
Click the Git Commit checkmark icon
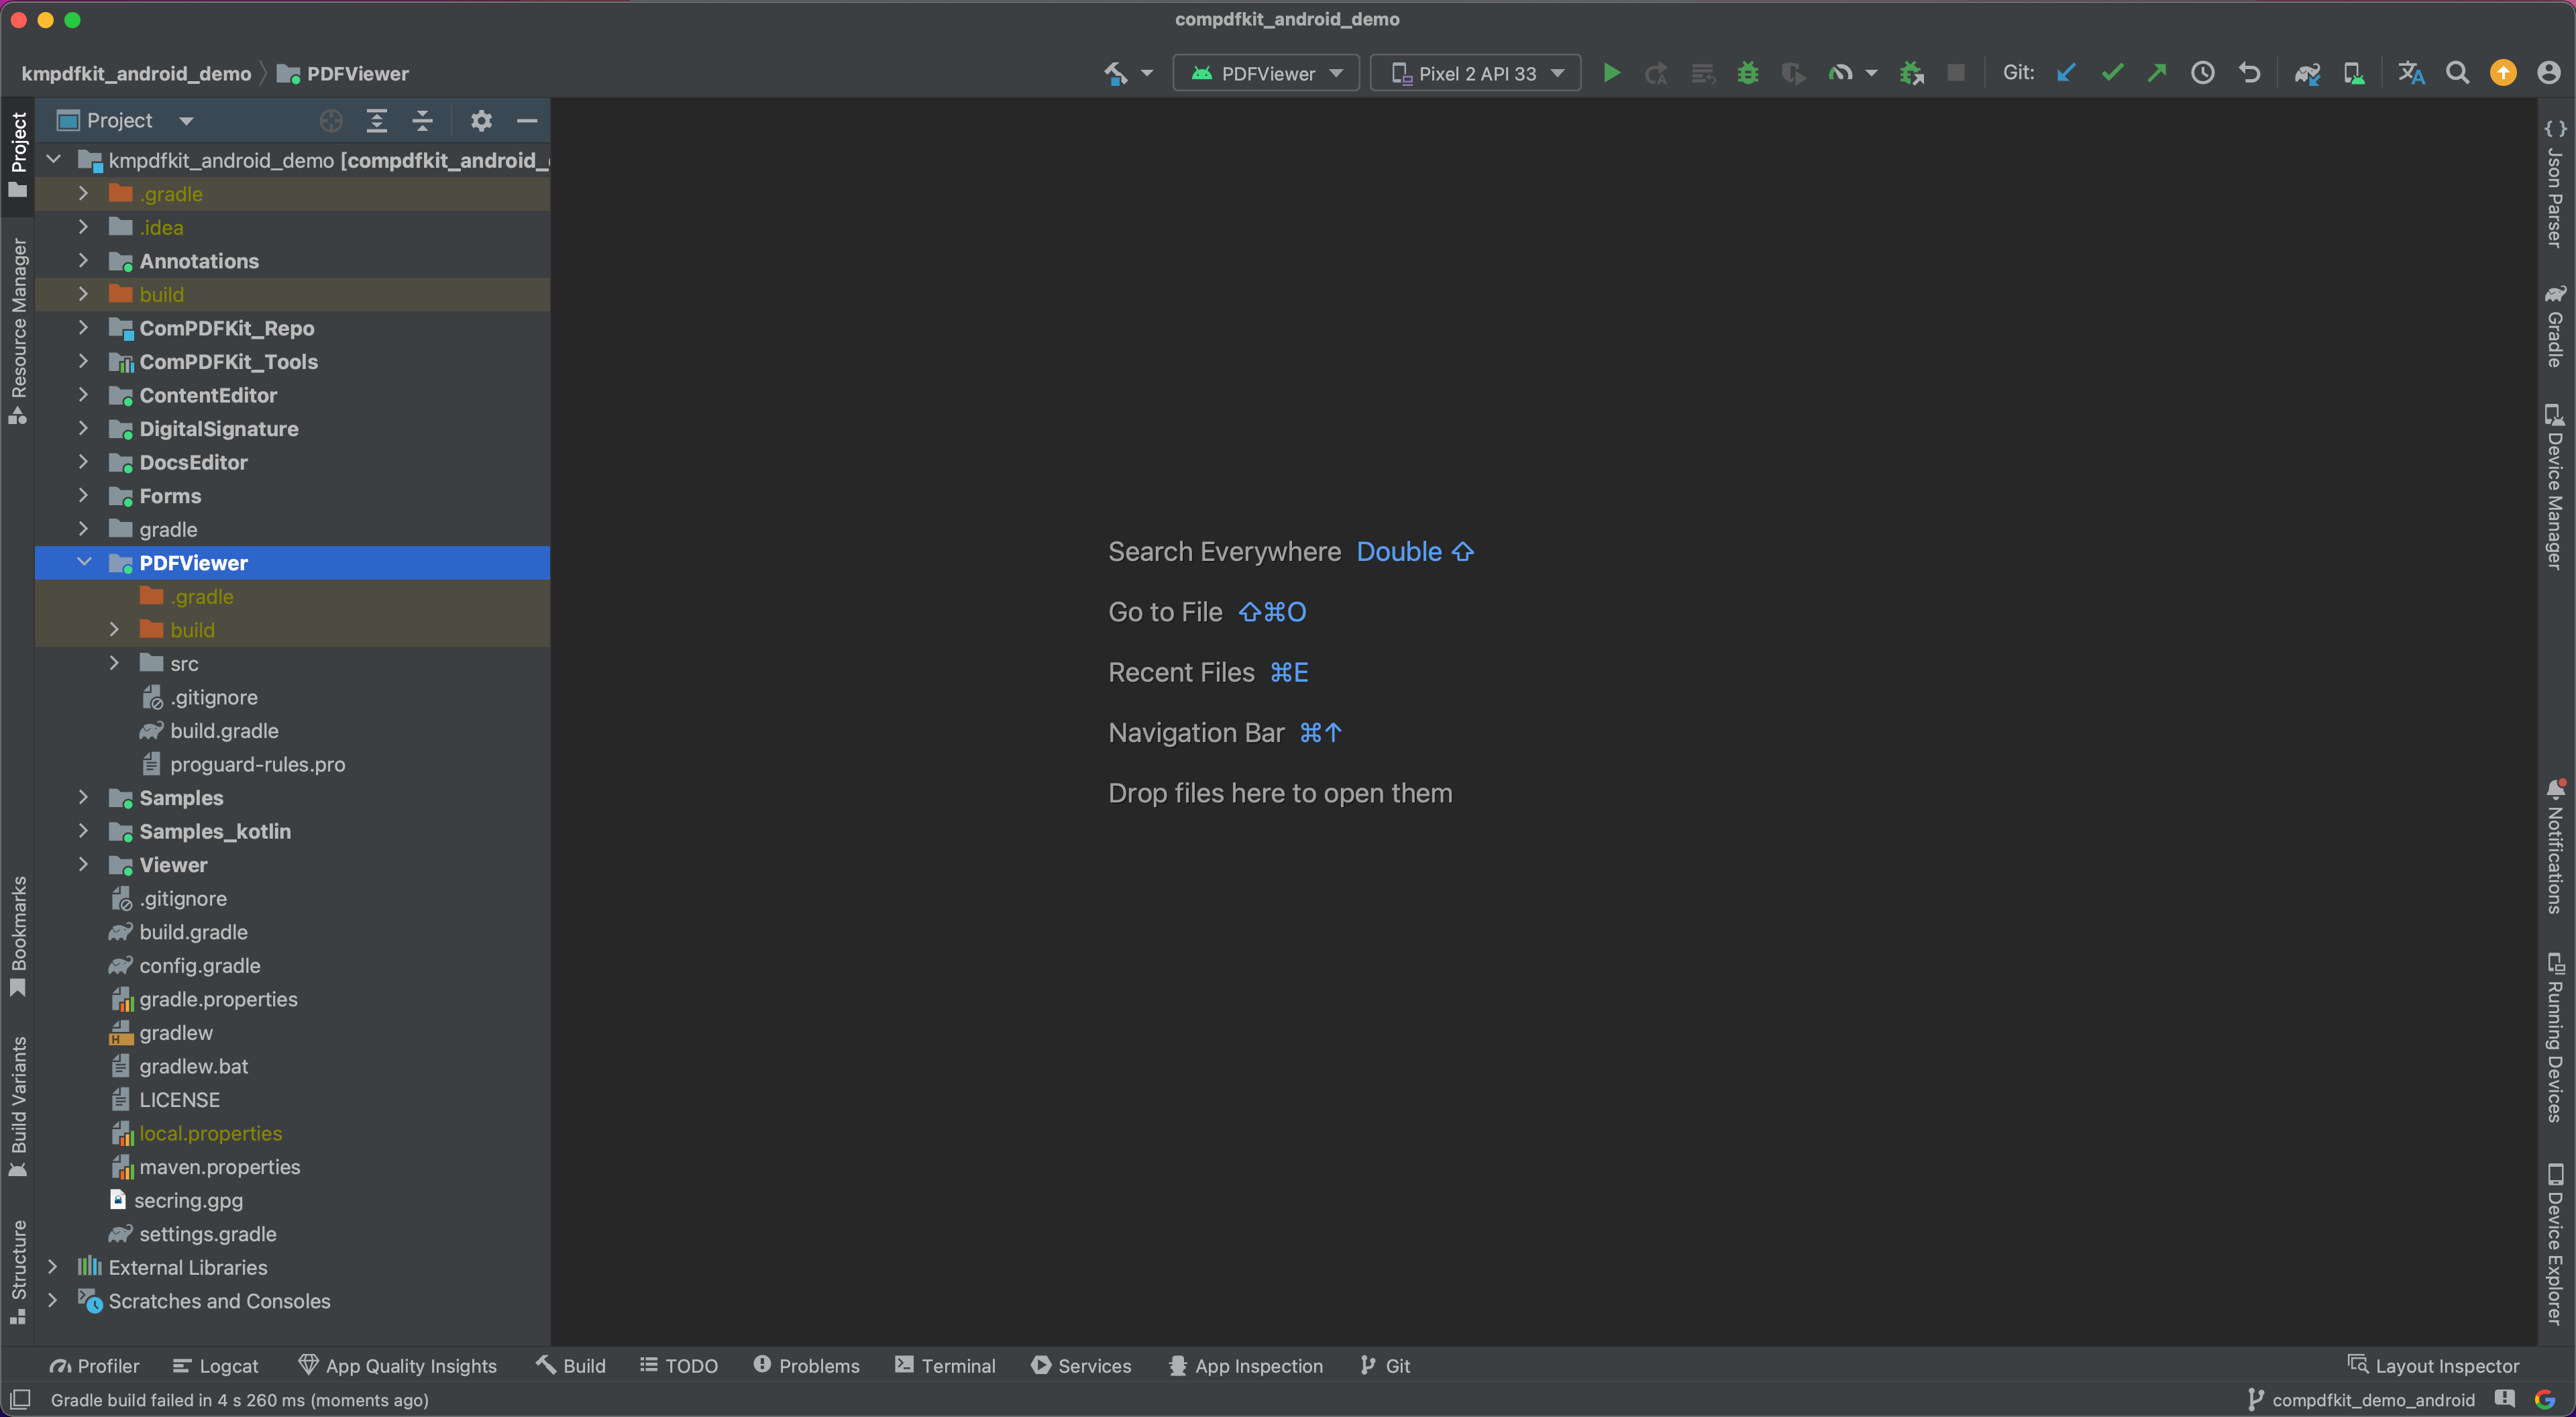pyautogui.click(x=2112, y=73)
